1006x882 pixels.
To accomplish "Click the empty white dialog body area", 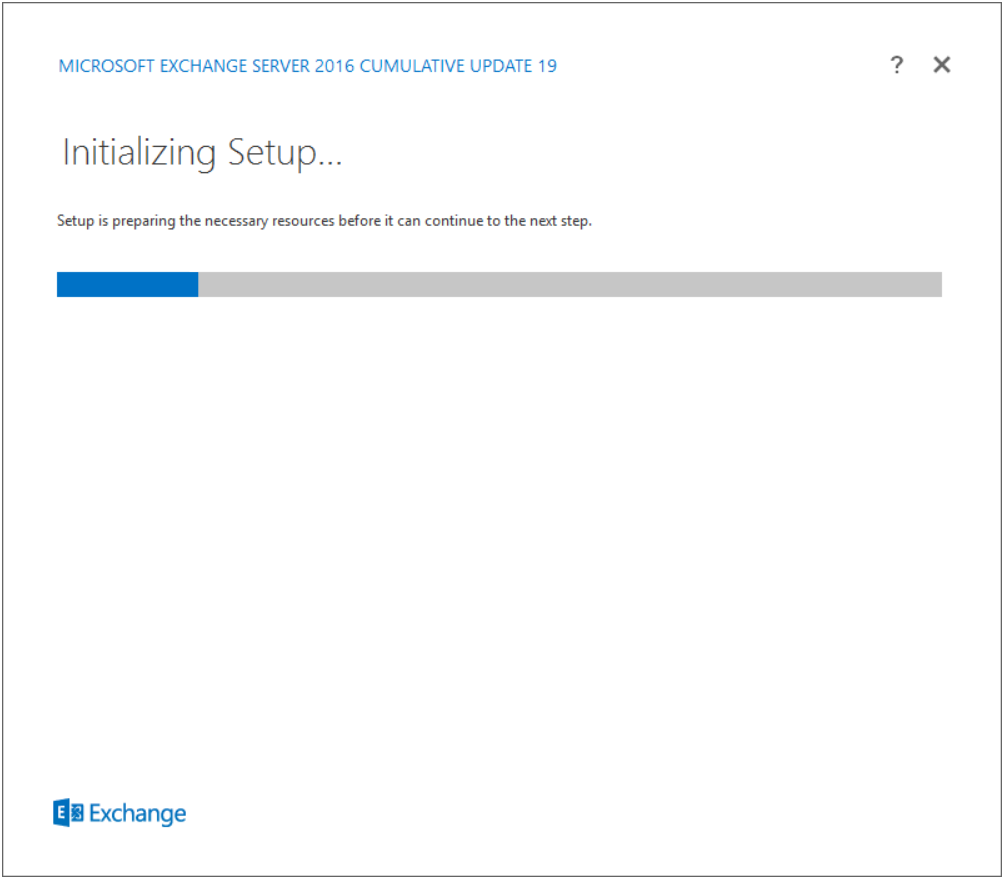I will pos(500,520).
